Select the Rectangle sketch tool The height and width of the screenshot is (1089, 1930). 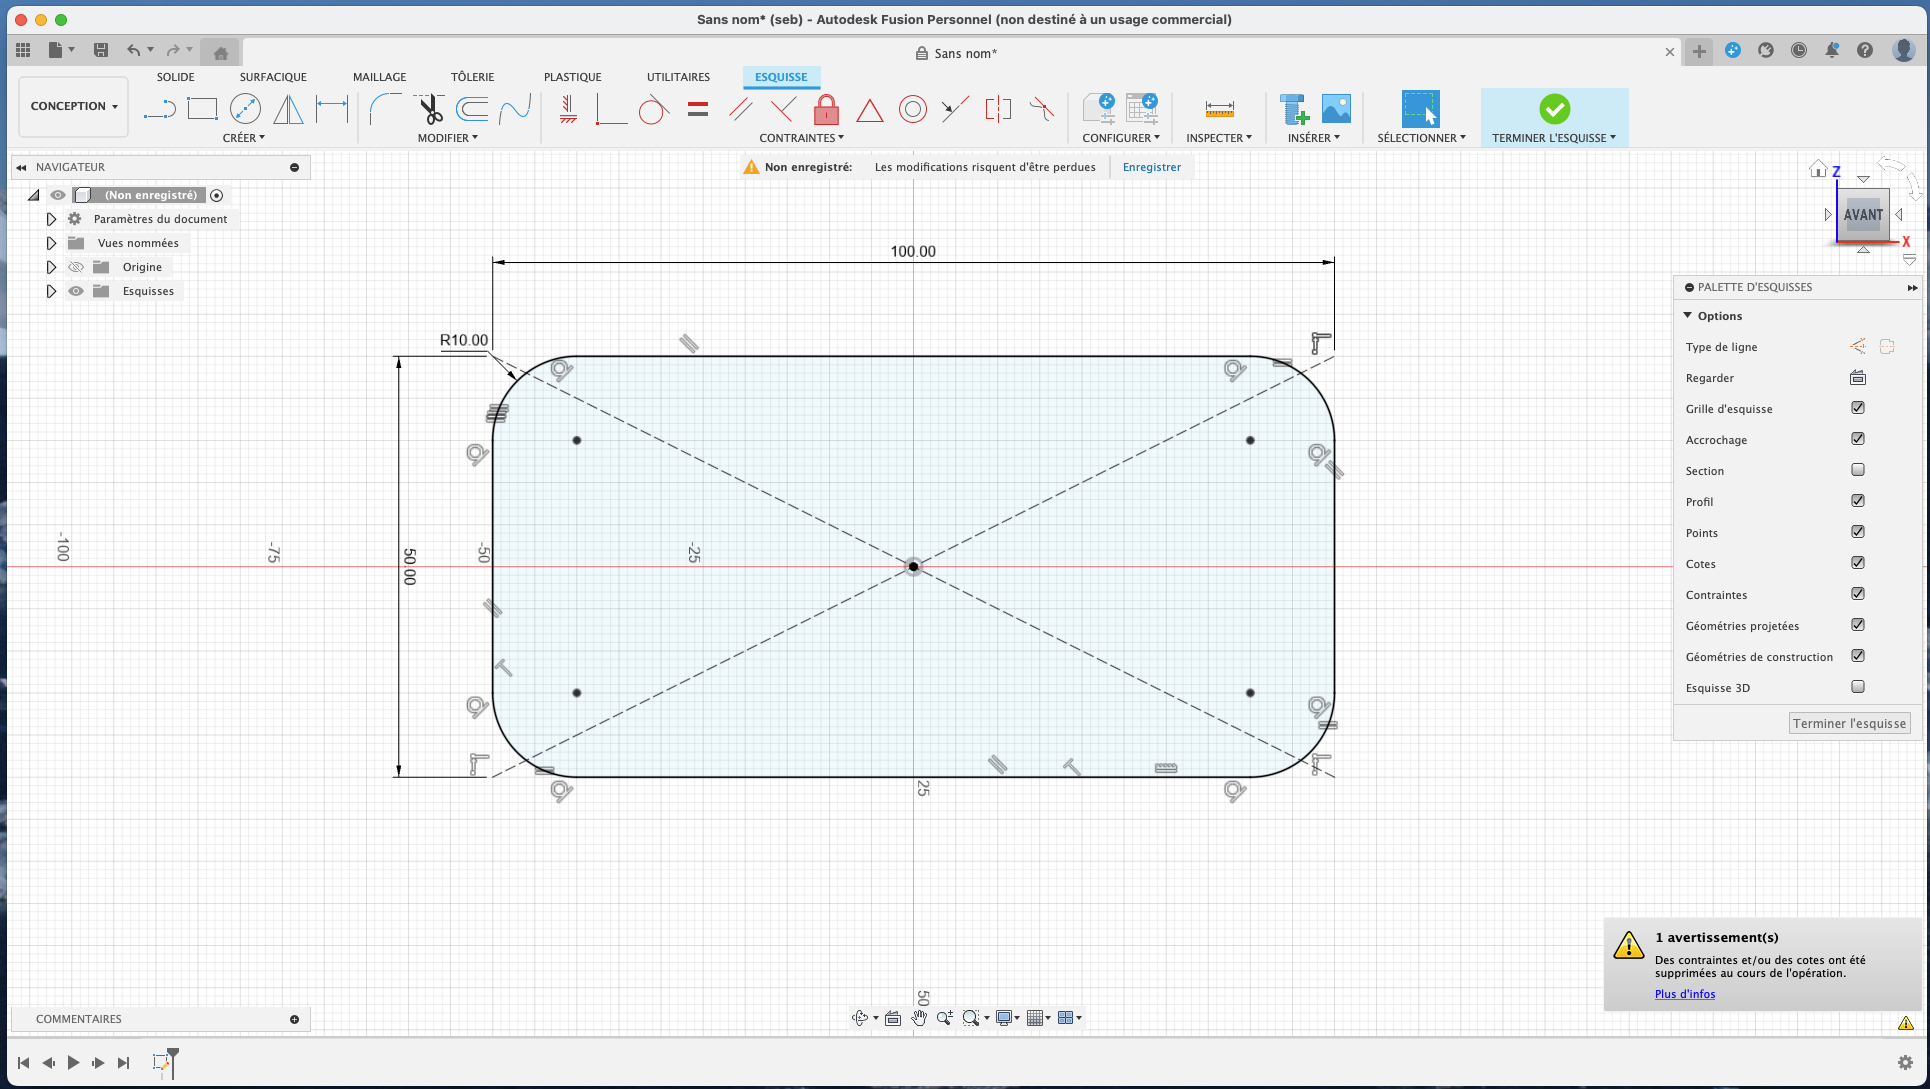[x=202, y=109]
